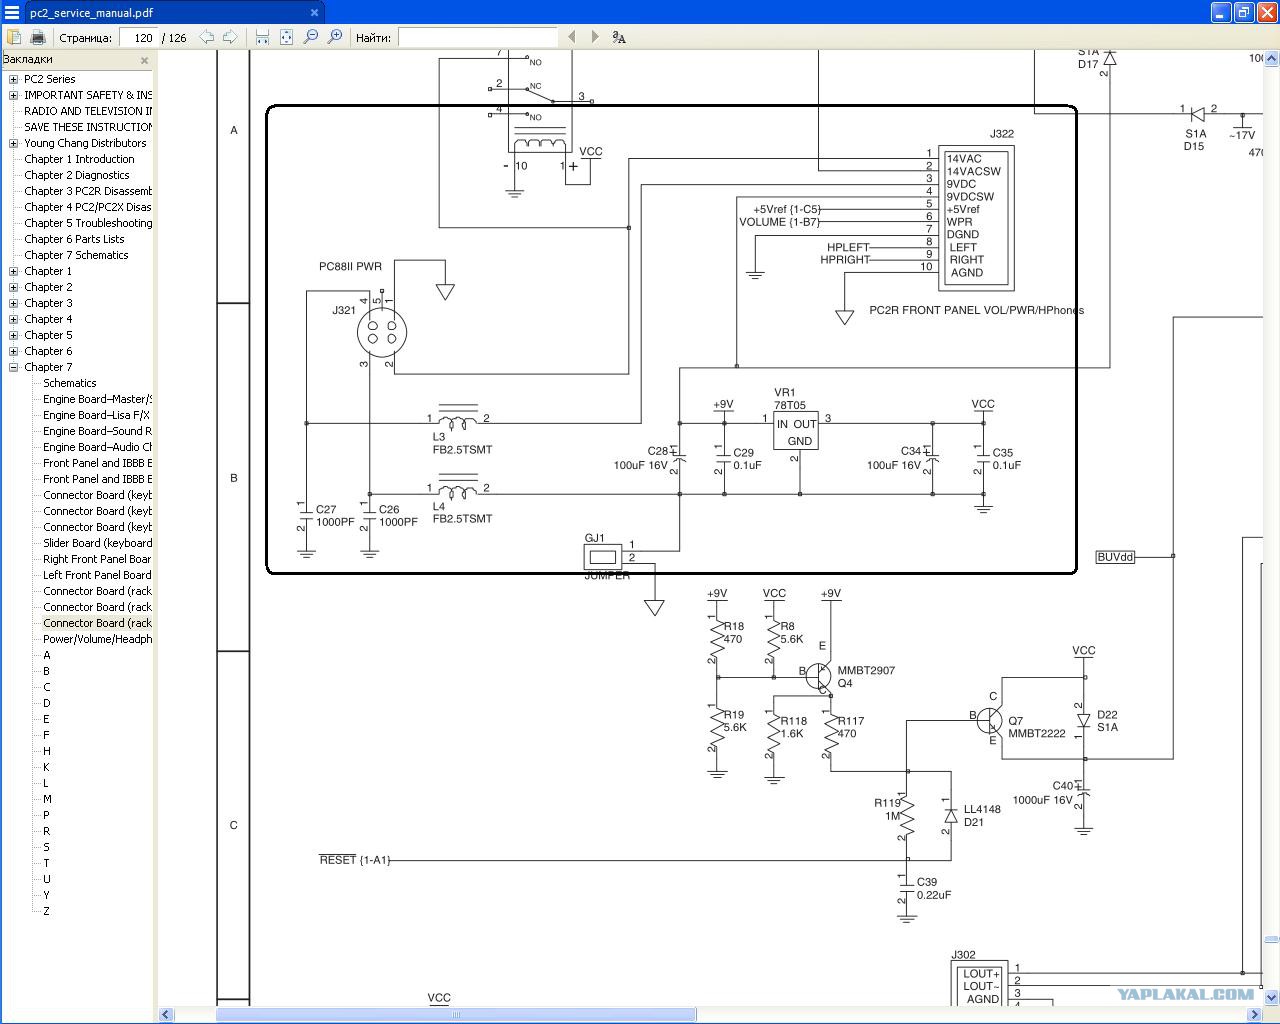Image resolution: width=1280 pixels, height=1024 pixels.
Task: Open bookmark Z
Action: click(x=46, y=911)
